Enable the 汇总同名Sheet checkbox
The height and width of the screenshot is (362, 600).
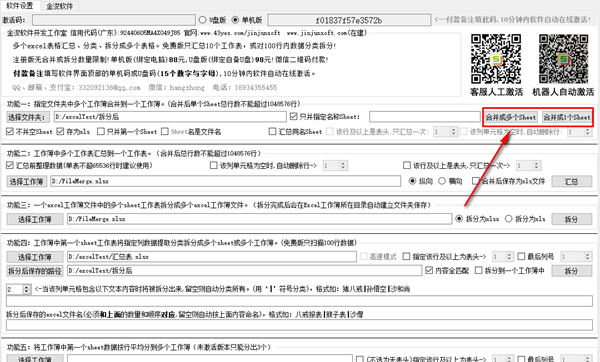coord(272,132)
